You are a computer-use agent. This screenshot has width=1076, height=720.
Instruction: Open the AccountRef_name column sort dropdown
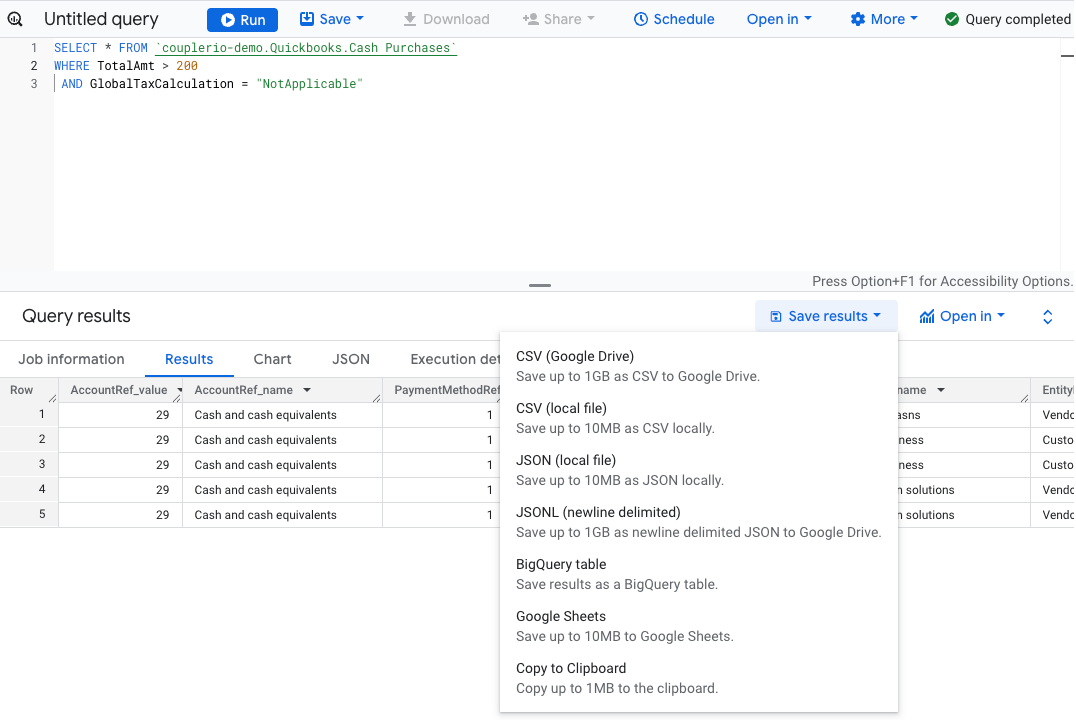click(x=308, y=390)
